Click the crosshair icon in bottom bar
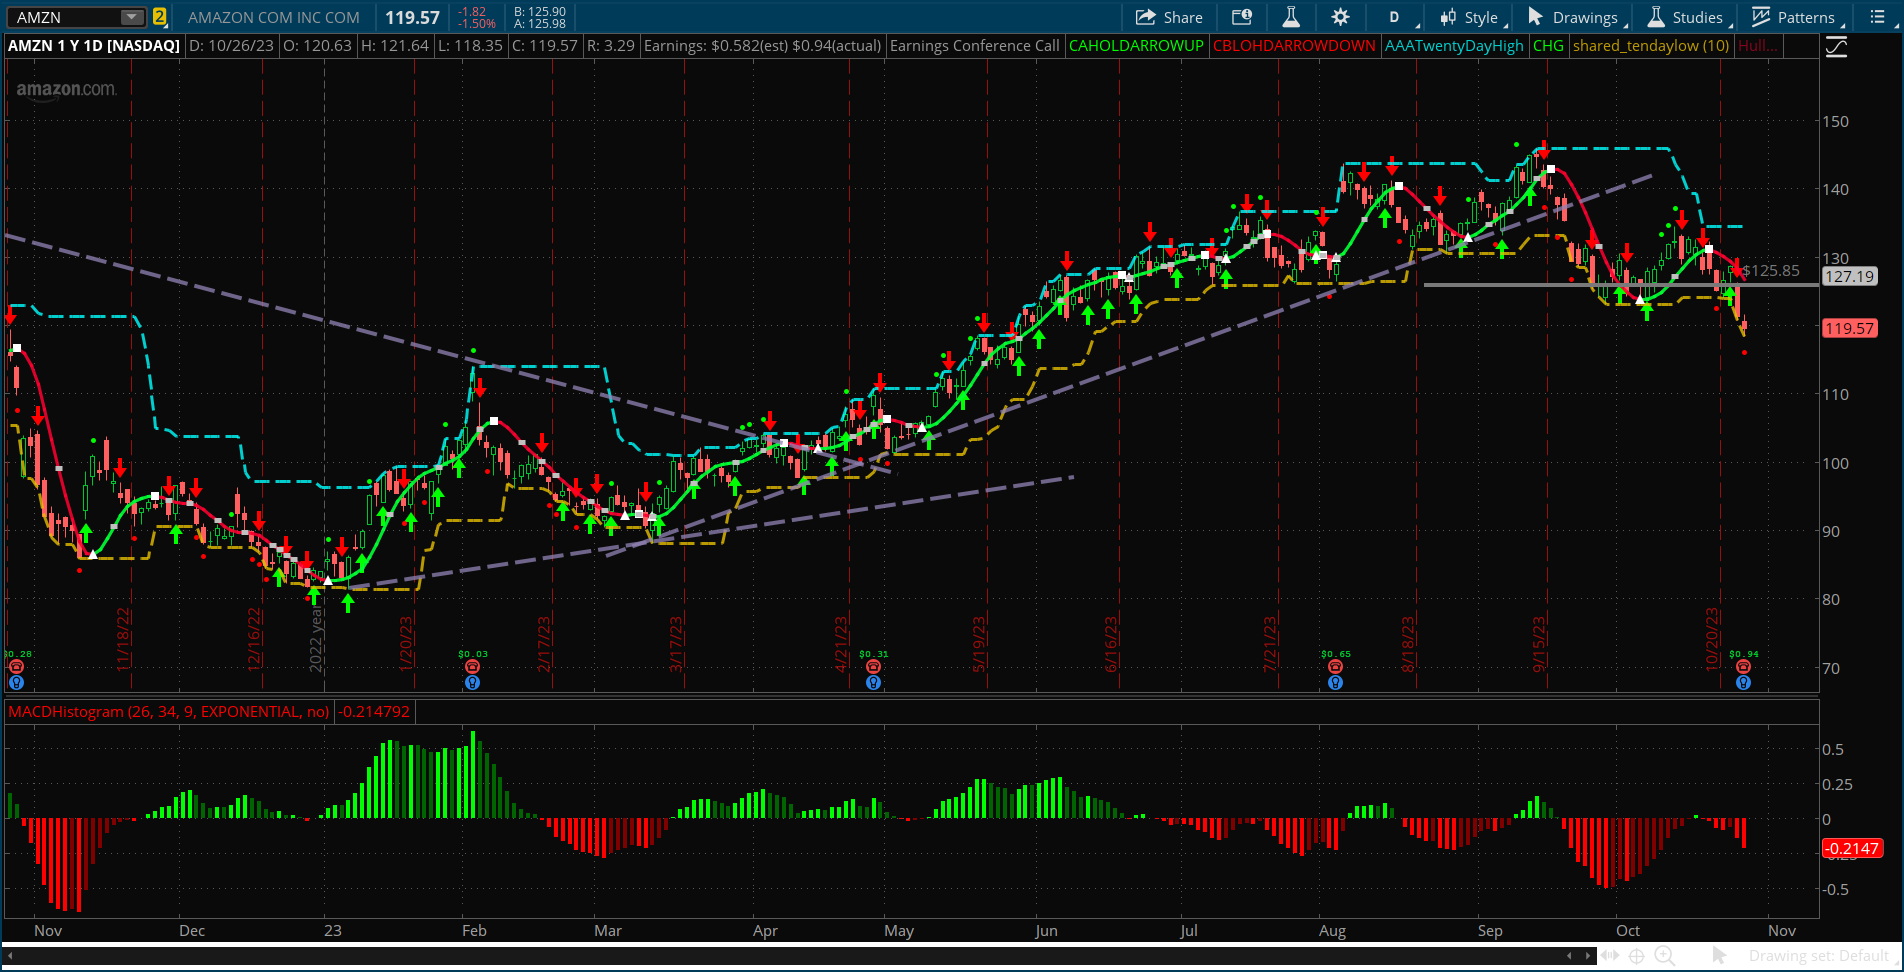Viewport: 1904px width, 972px height. [1637, 956]
